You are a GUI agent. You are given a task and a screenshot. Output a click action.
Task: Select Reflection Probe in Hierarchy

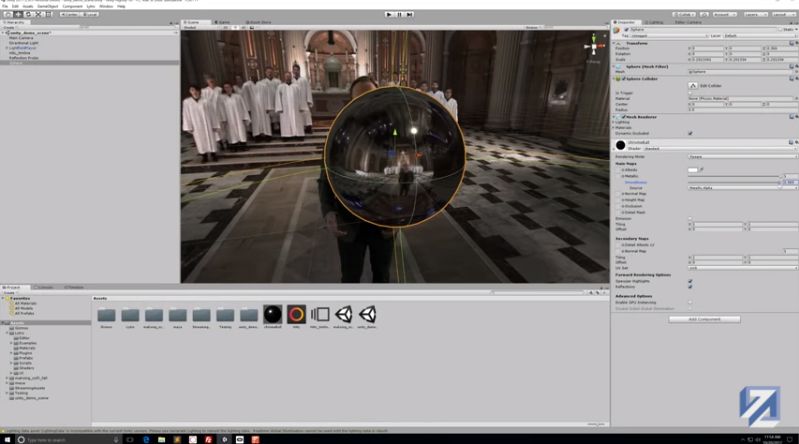(x=23, y=58)
